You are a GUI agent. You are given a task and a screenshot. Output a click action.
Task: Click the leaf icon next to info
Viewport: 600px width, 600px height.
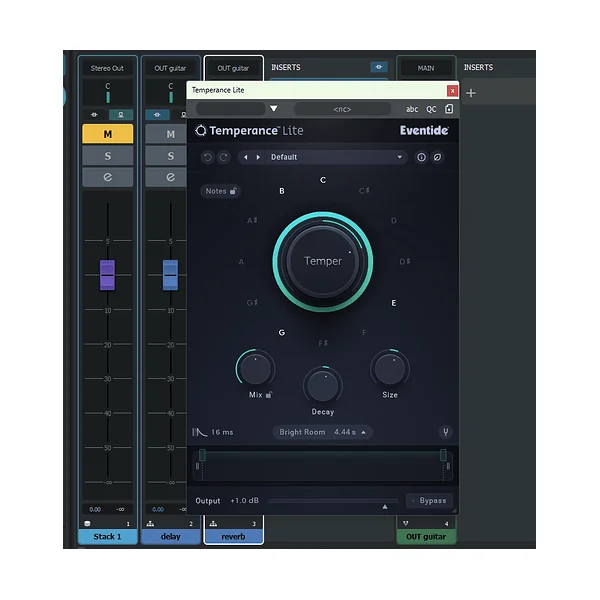(x=437, y=157)
